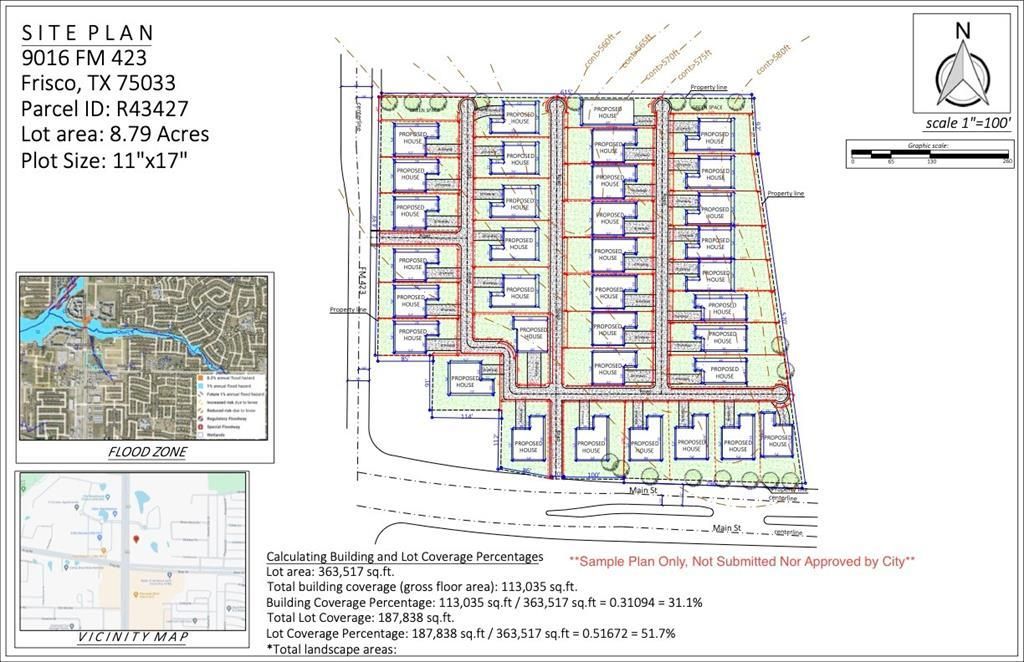Open the Flood Zone aerial map image

(143, 357)
